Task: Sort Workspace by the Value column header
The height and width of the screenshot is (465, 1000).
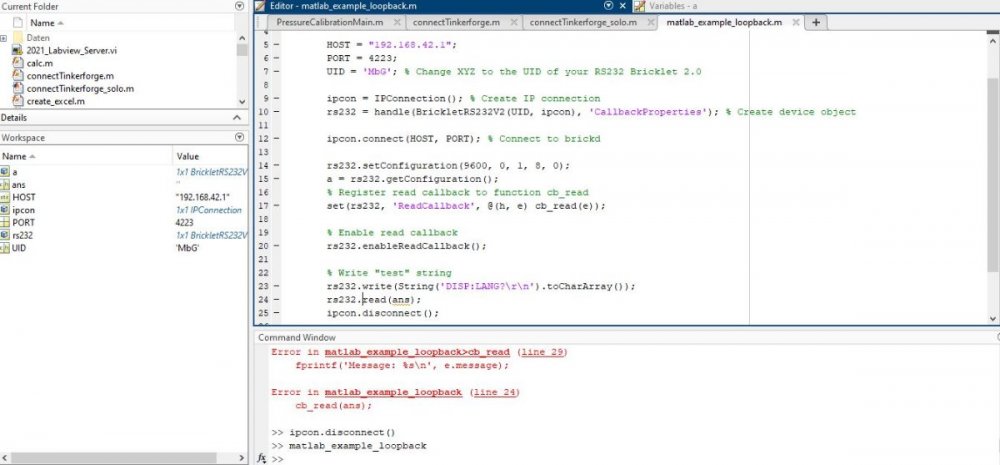Action: [x=187, y=157]
